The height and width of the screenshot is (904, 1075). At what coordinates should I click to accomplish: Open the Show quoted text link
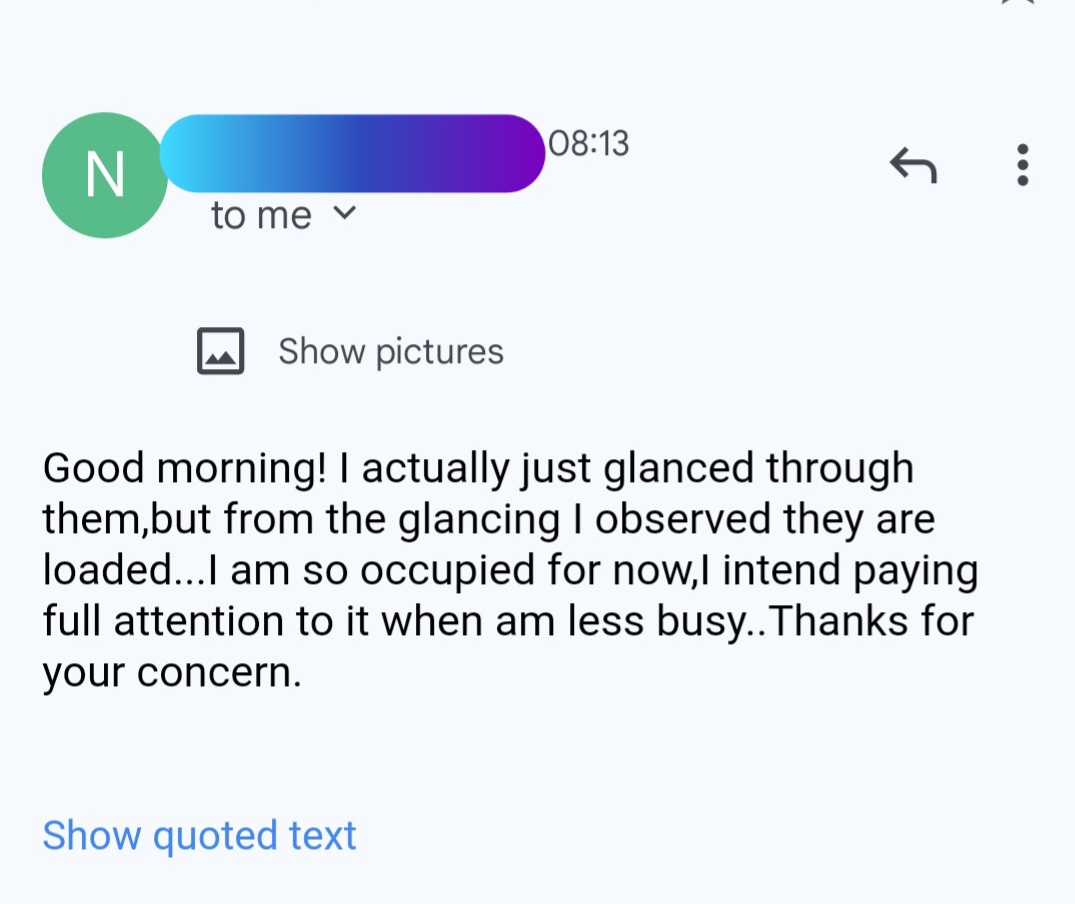(200, 835)
